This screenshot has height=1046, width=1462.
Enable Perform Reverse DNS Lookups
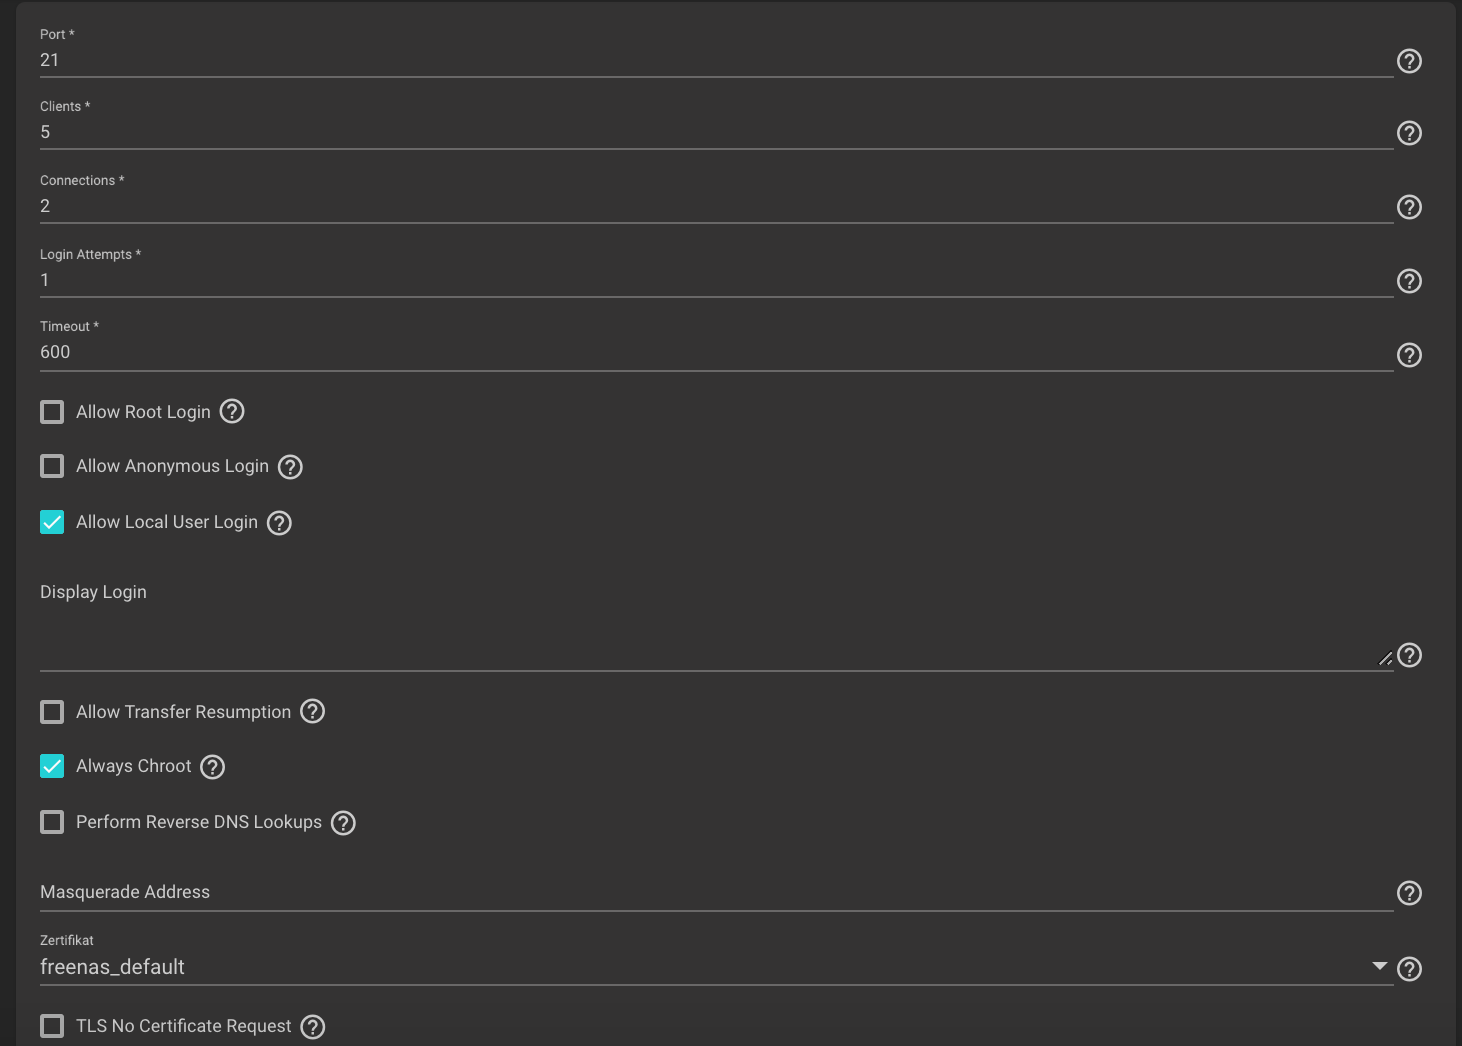pyautogui.click(x=52, y=822)
